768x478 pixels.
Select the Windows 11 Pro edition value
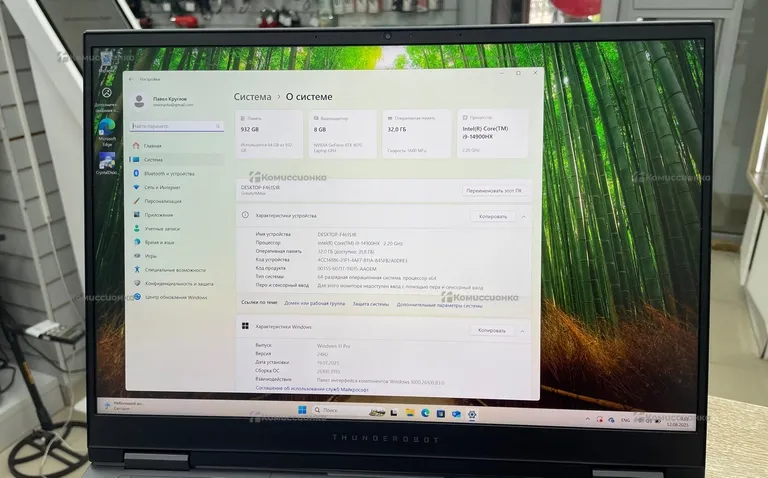tap(334, 346)
